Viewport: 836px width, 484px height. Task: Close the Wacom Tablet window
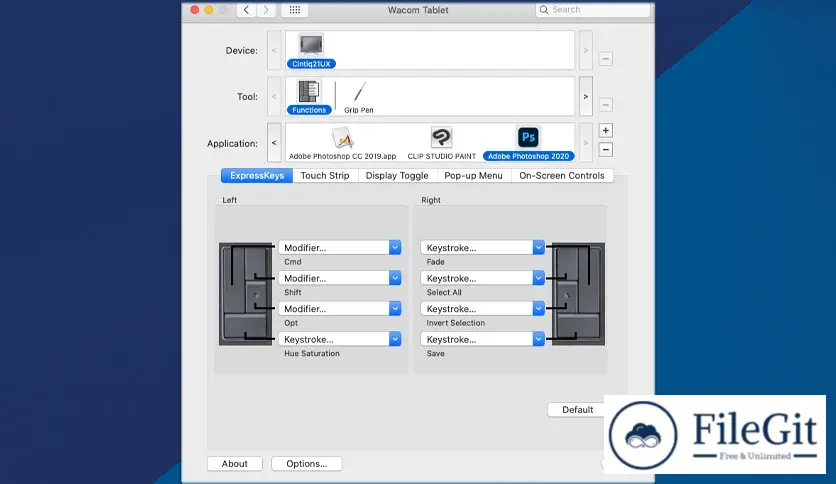[x=195, y=10]
